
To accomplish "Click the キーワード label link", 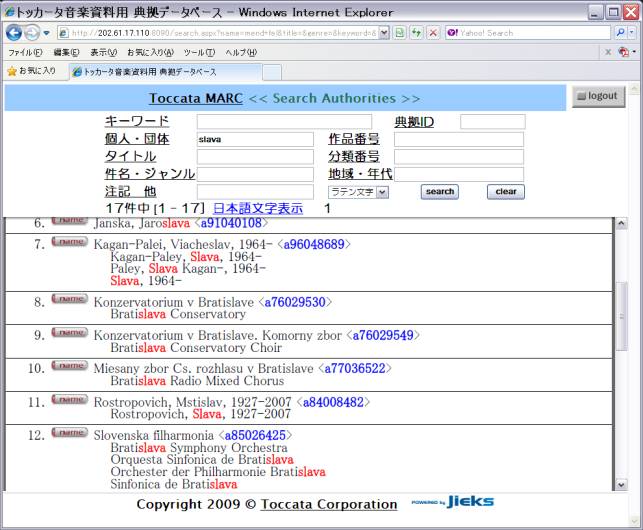I will [137, 121].
